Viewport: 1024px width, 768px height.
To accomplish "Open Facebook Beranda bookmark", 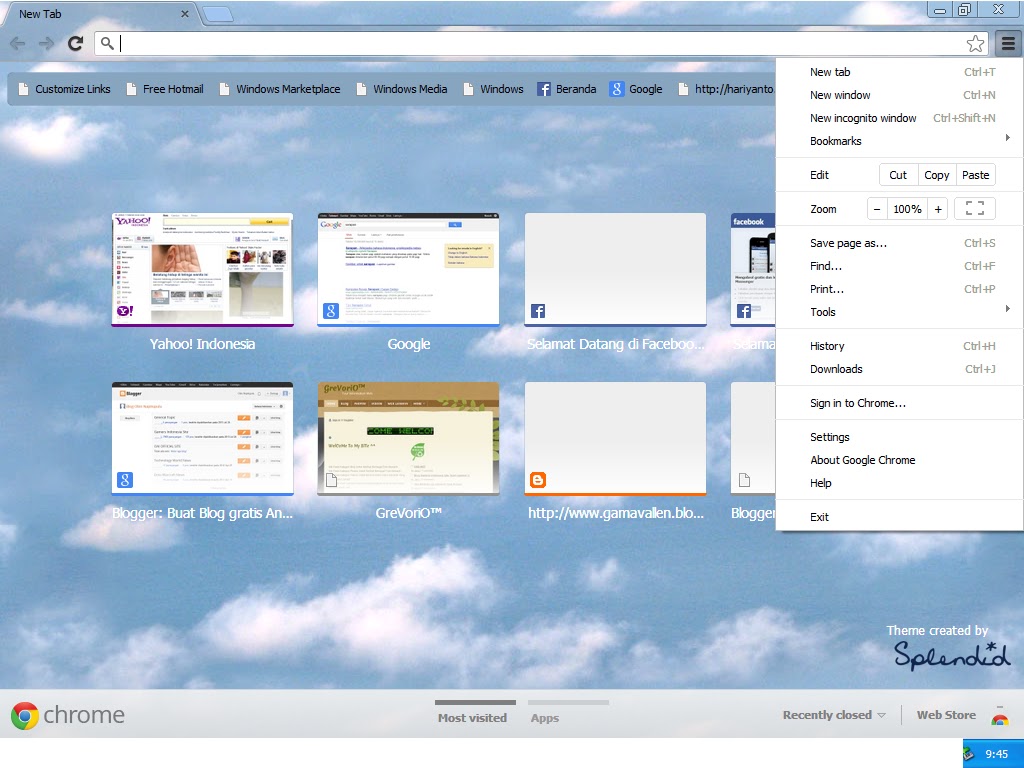I will [567, 89].
